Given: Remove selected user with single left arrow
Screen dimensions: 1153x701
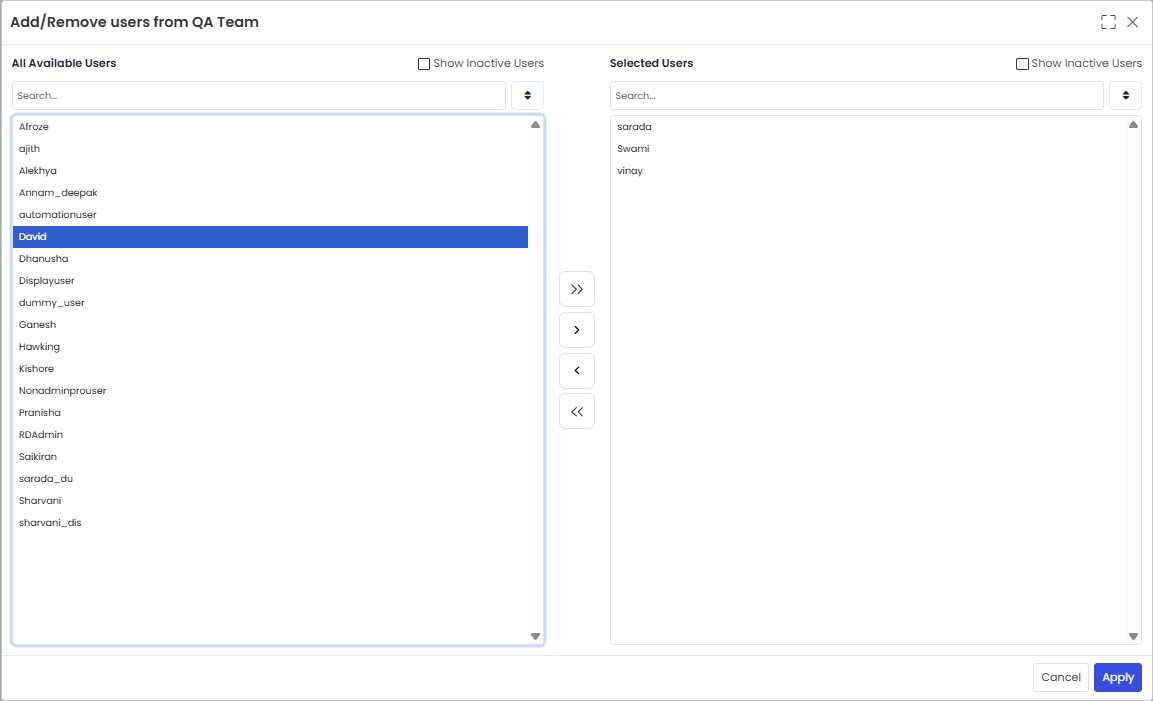Looking at the screenshot, I should coord(576,371).
